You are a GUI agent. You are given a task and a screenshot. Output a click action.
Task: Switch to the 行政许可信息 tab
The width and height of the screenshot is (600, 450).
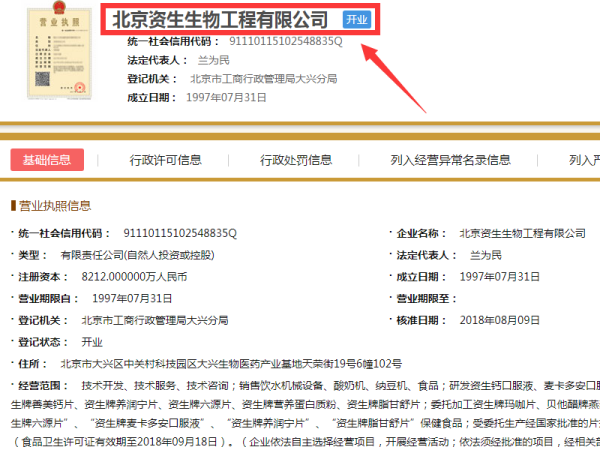(165, 160)
